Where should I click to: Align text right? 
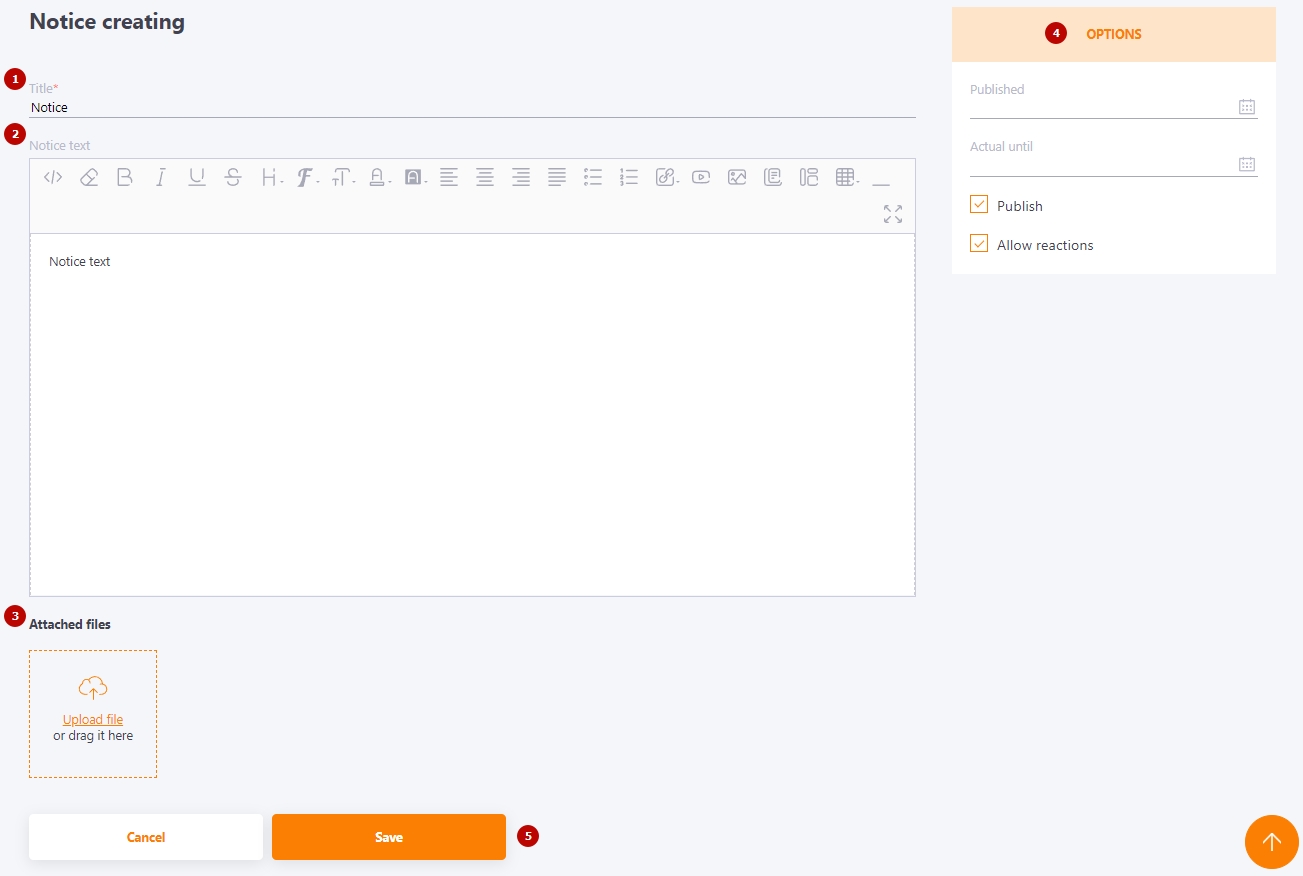tap(521, 177)
